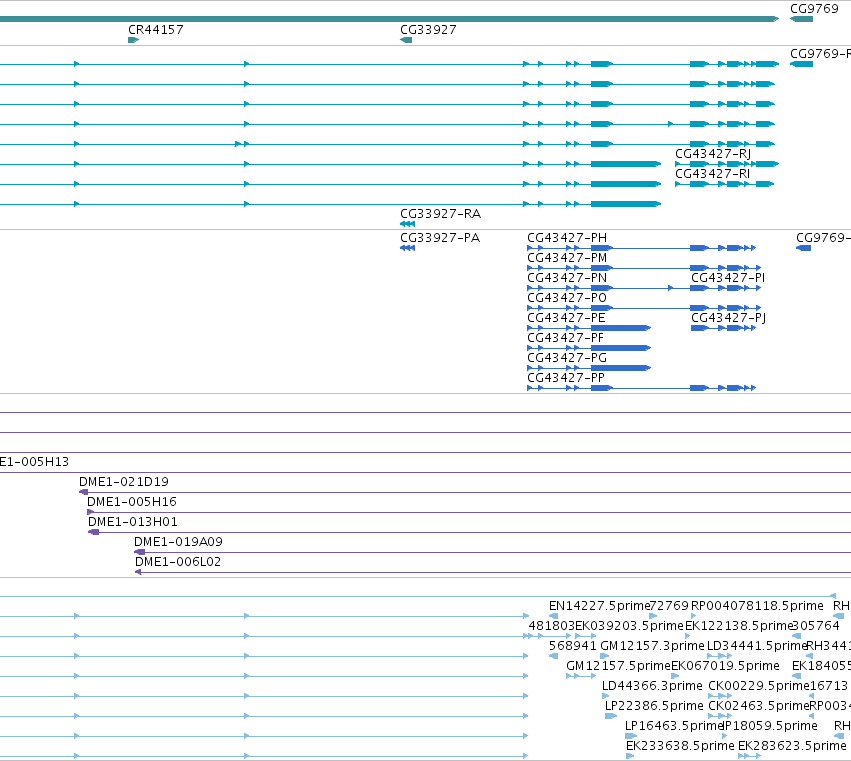
Task: Click the CG43427-PO label
Action: point(567,298)
